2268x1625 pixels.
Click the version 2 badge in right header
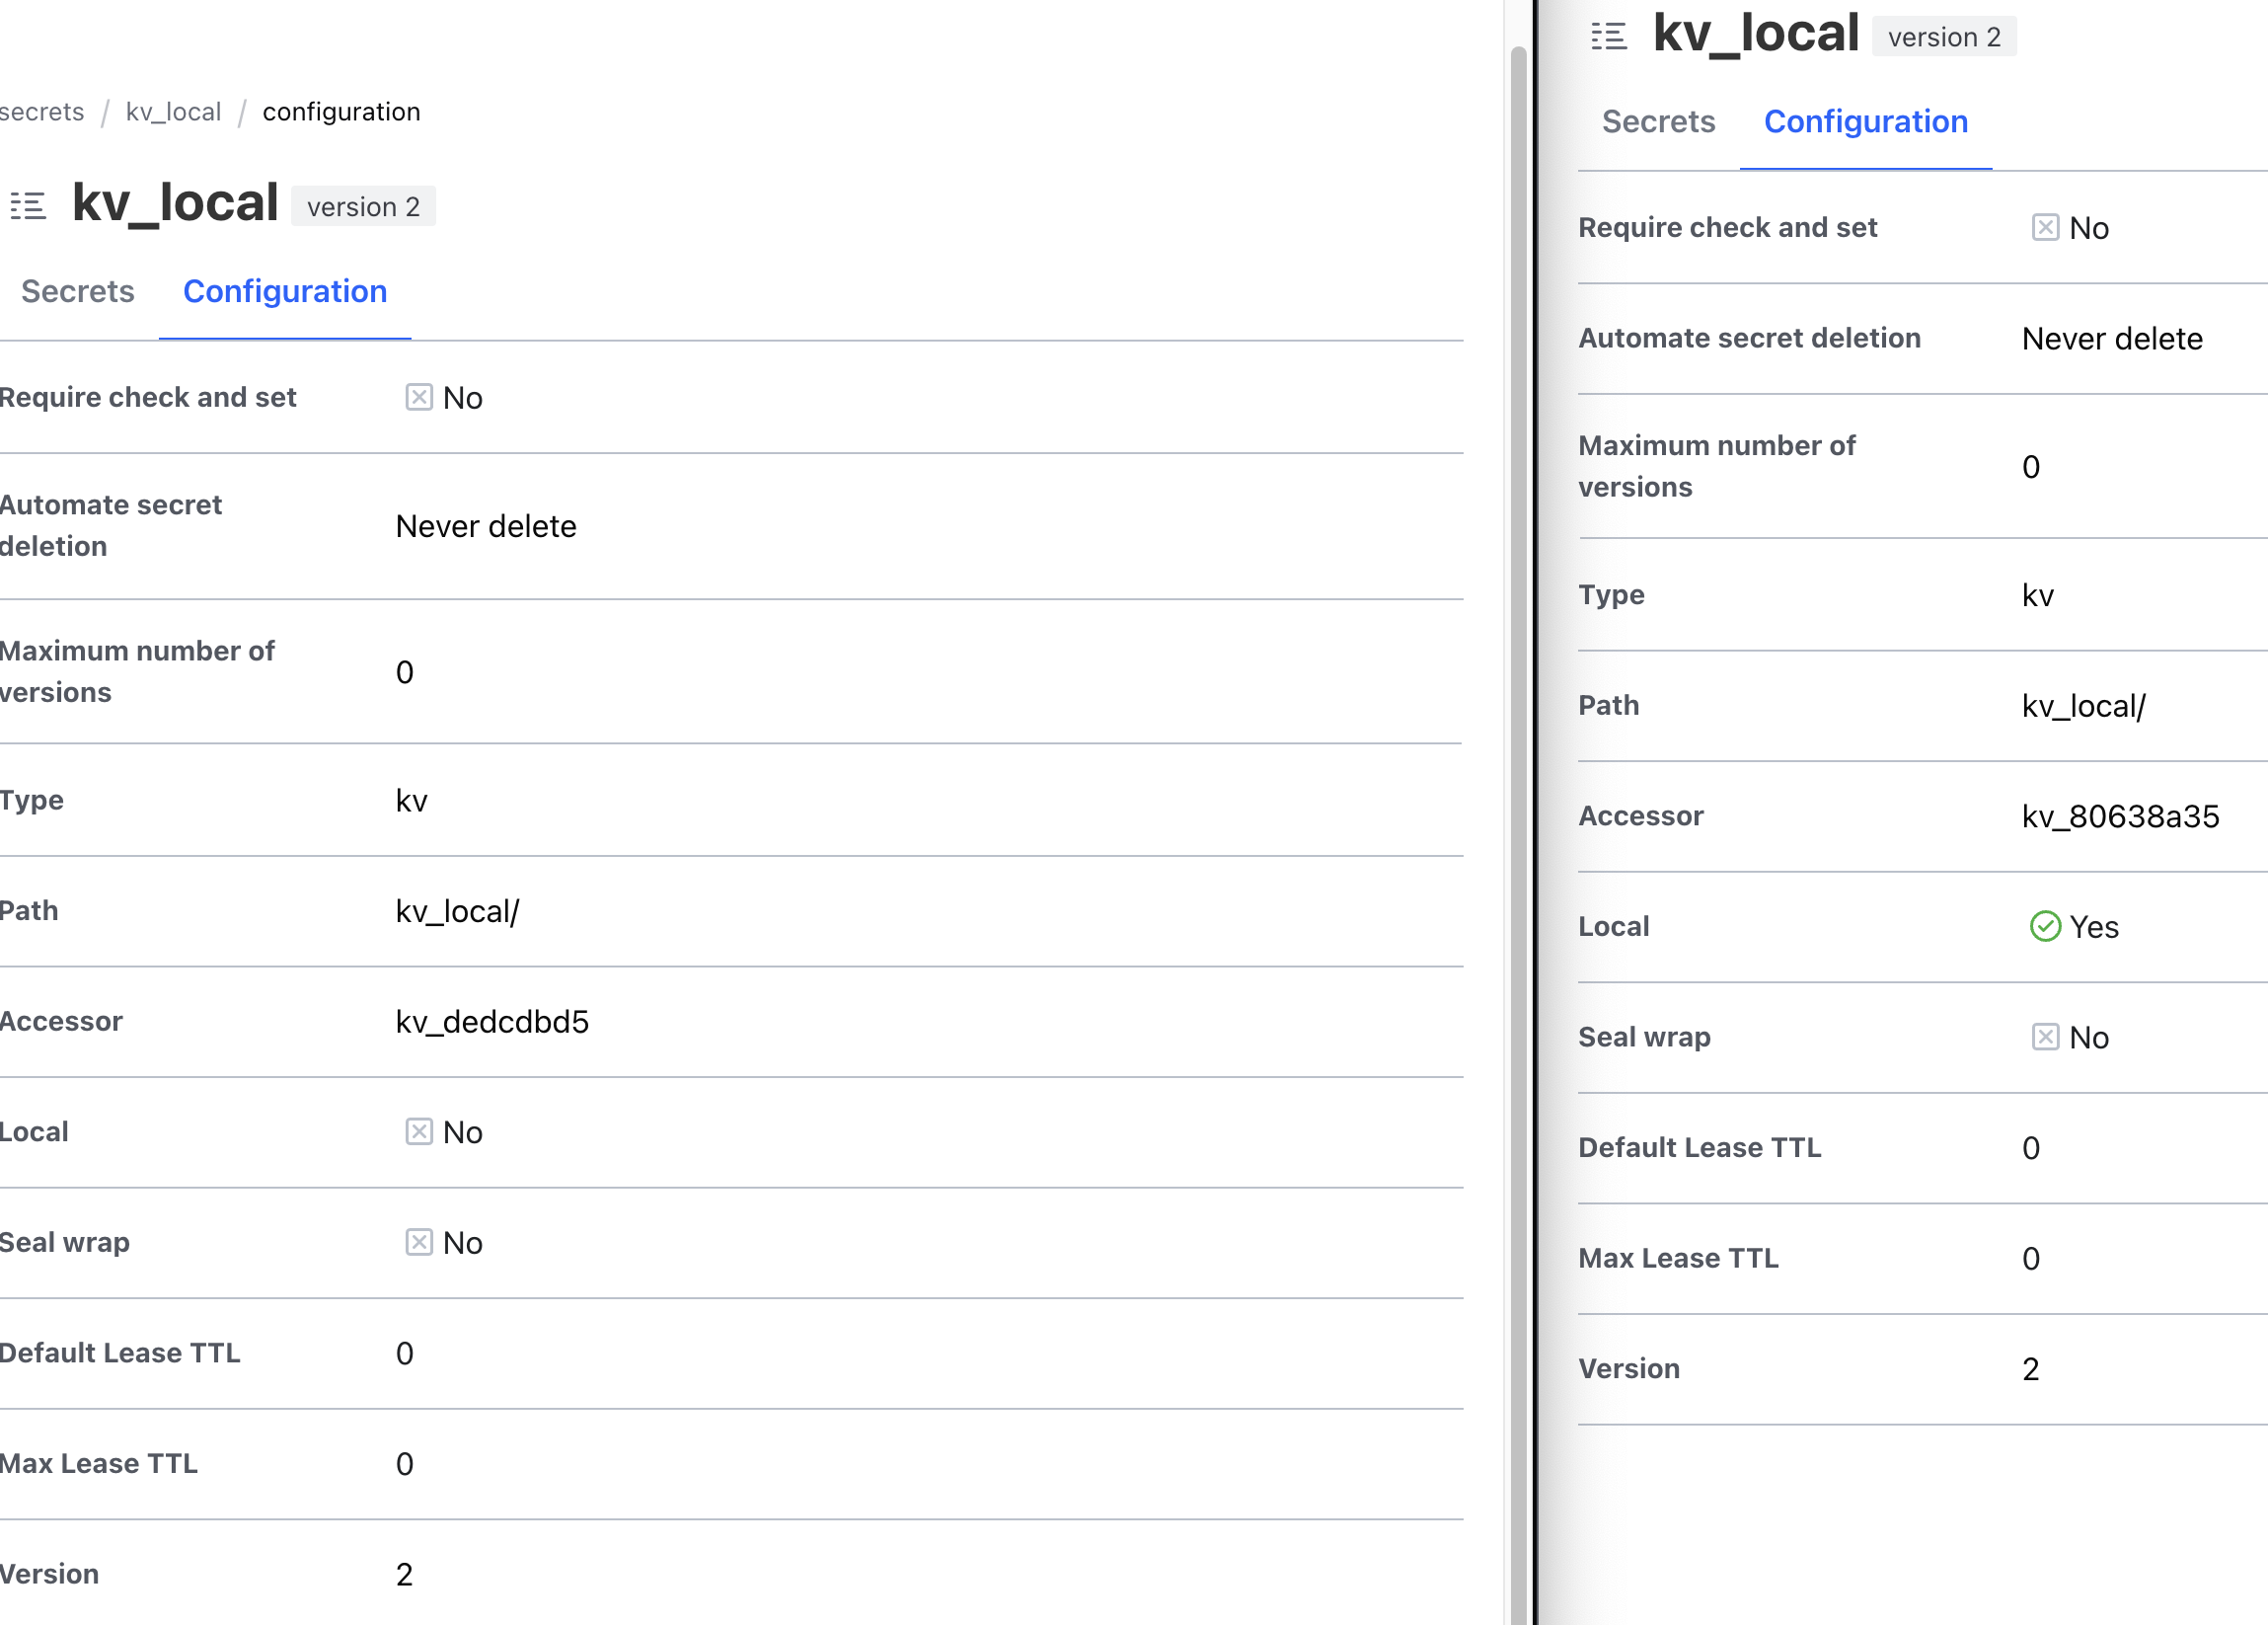click(1943, 37)
